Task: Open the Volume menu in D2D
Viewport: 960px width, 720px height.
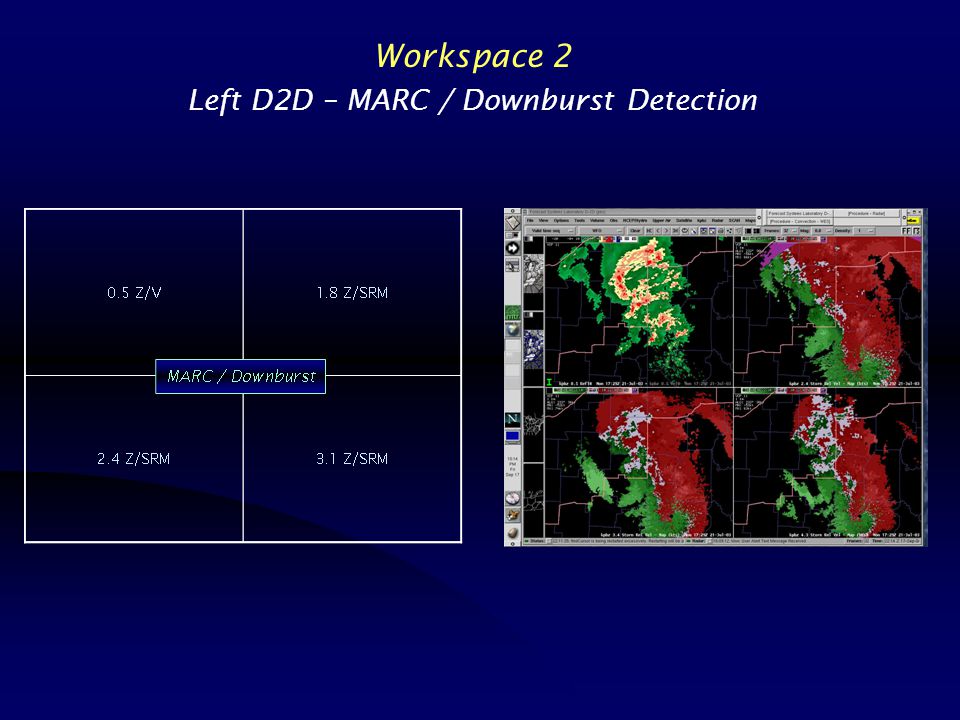Action: [x=597, y=220]
